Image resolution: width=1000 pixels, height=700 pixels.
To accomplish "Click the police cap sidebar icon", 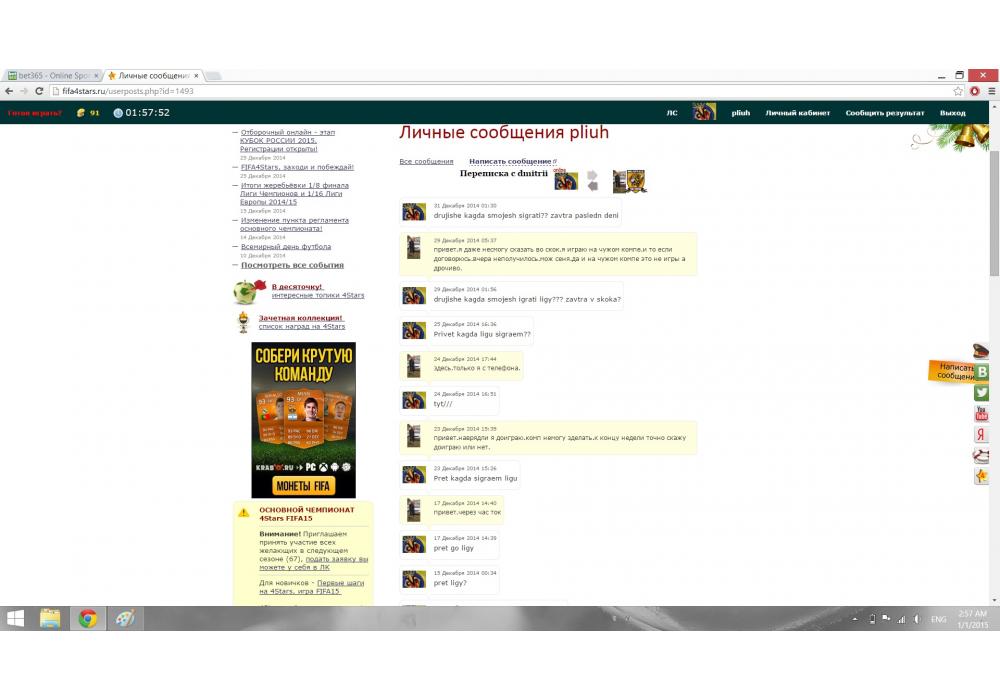I will [x=981, y=351].
